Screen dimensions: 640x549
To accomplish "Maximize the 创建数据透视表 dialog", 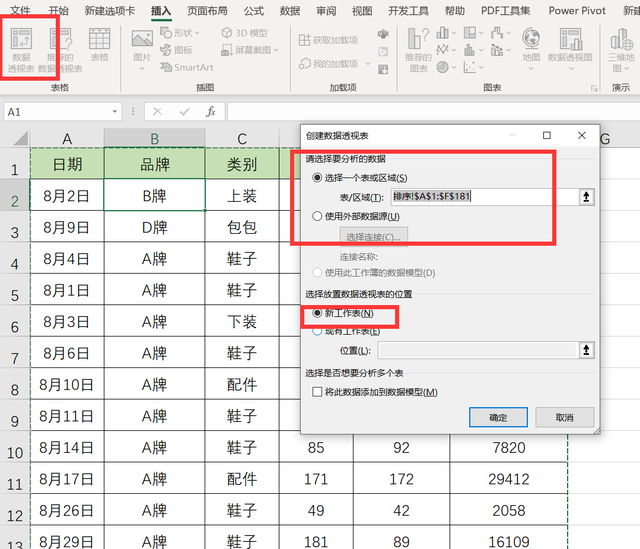I will 547,135.
